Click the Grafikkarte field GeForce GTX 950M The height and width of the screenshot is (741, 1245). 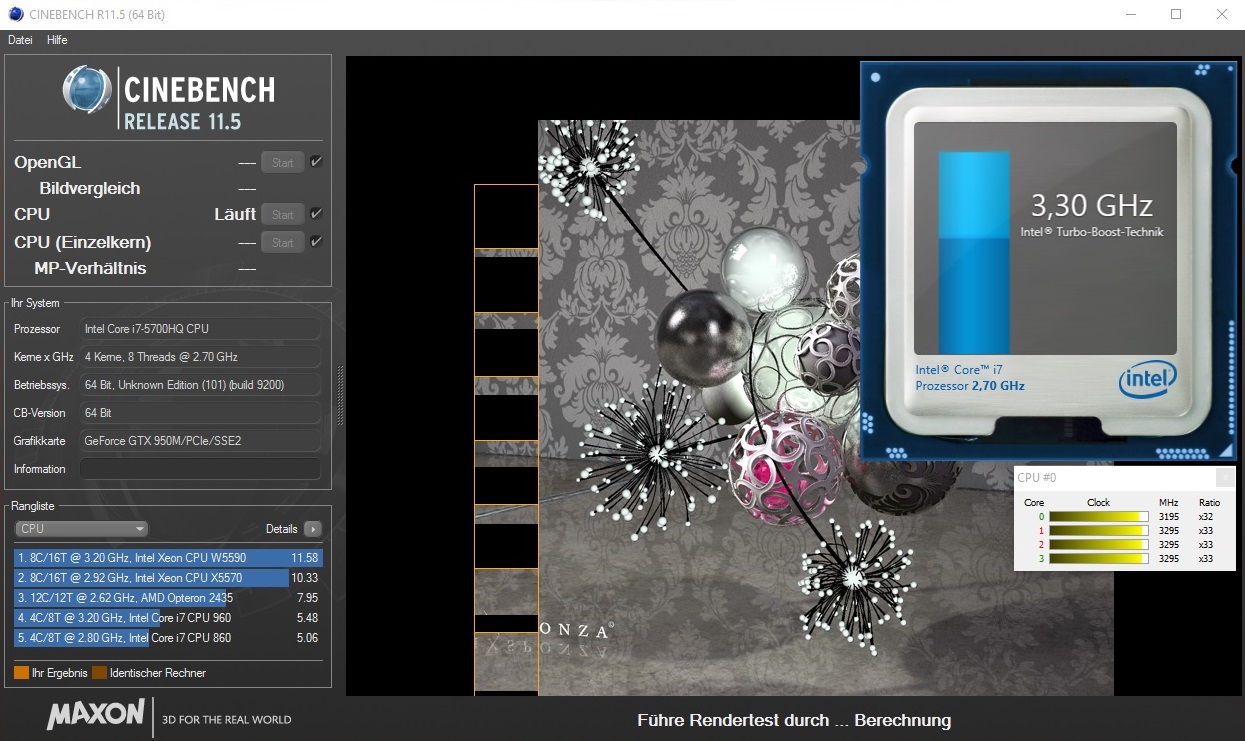pyautogui.click(x=200, y=441)
